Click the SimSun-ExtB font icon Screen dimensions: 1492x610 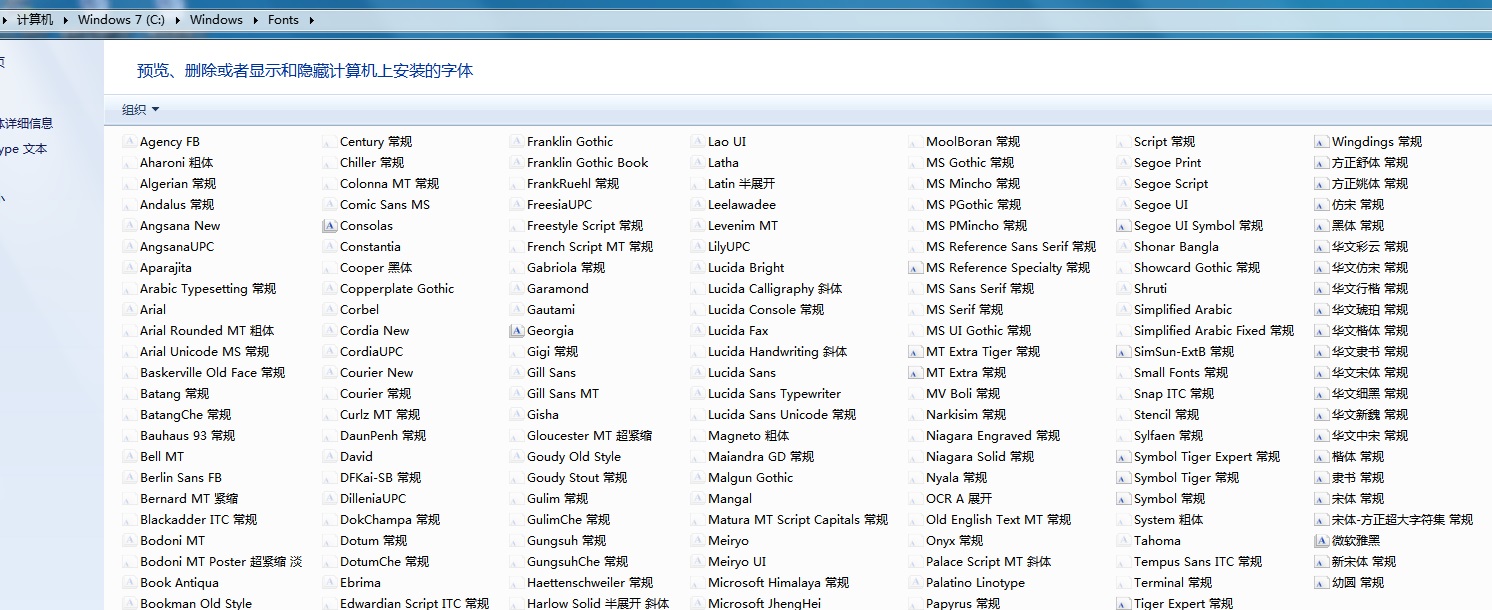click(1123, 352)
